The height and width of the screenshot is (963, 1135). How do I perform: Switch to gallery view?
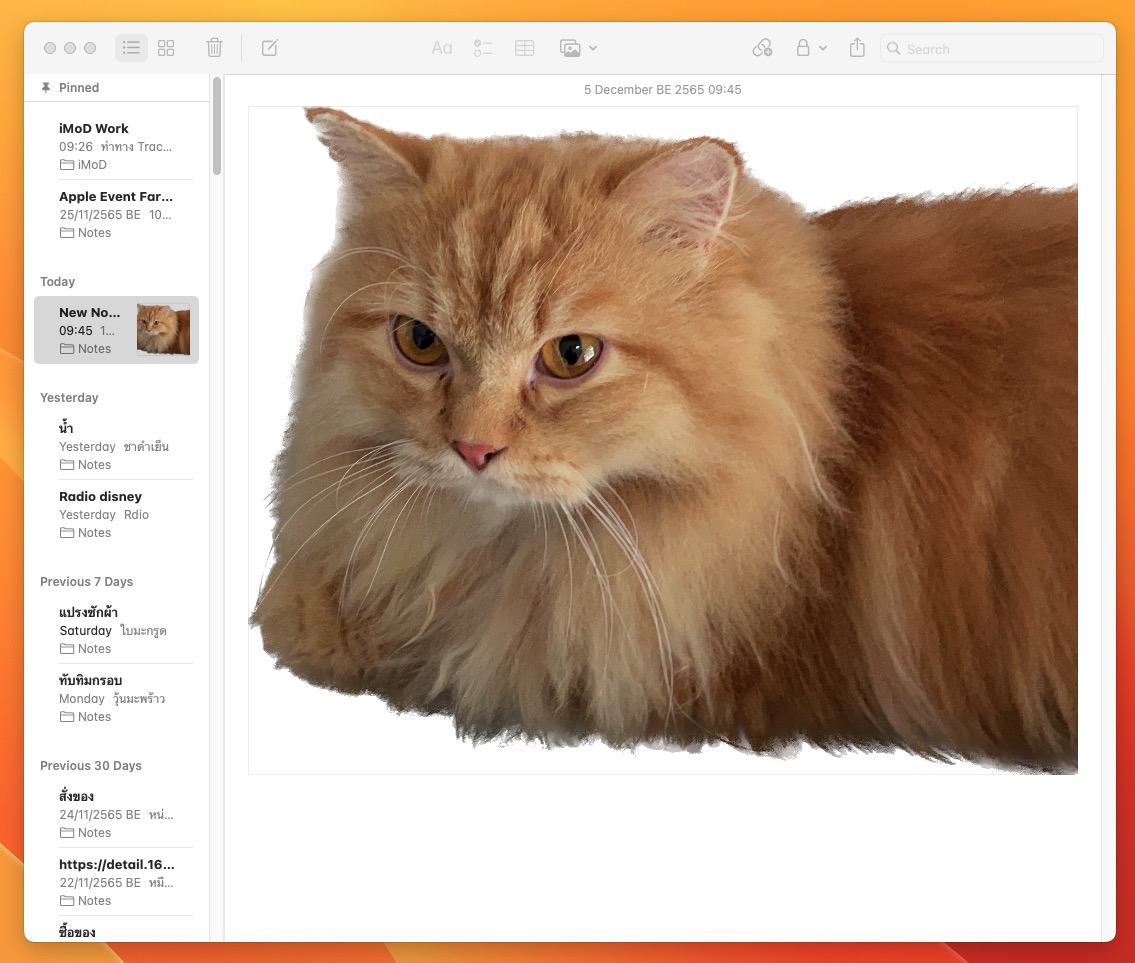coord(166,48)
